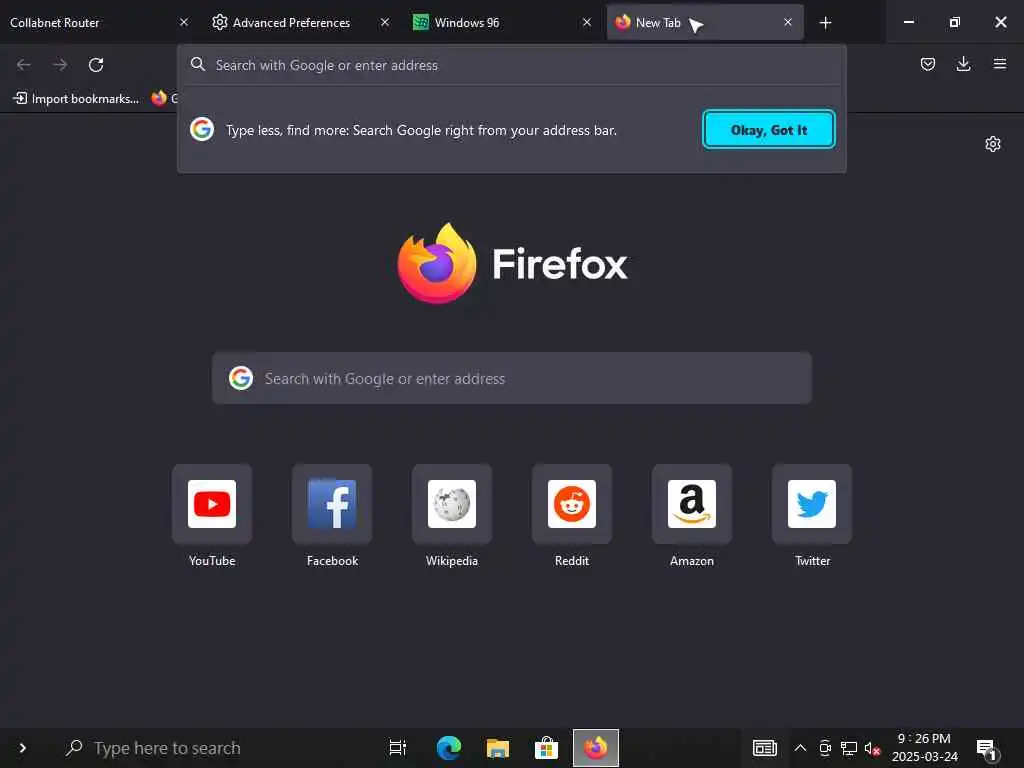Open the Twitter shortcut tile
Image resolution: width=1024 pixels, height=768 pixels.
[812, 504]
